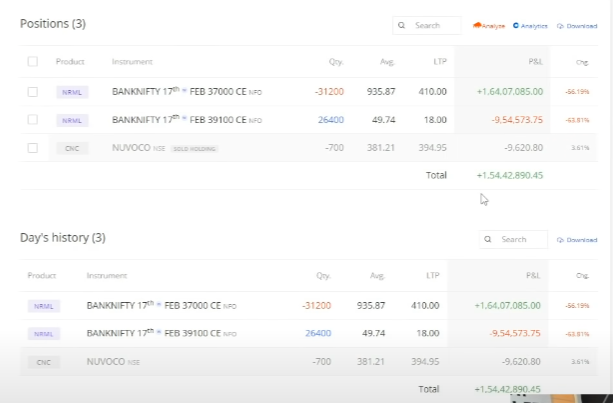
Task: Click the Day's history (3) heading
Action: pos(63,238)
